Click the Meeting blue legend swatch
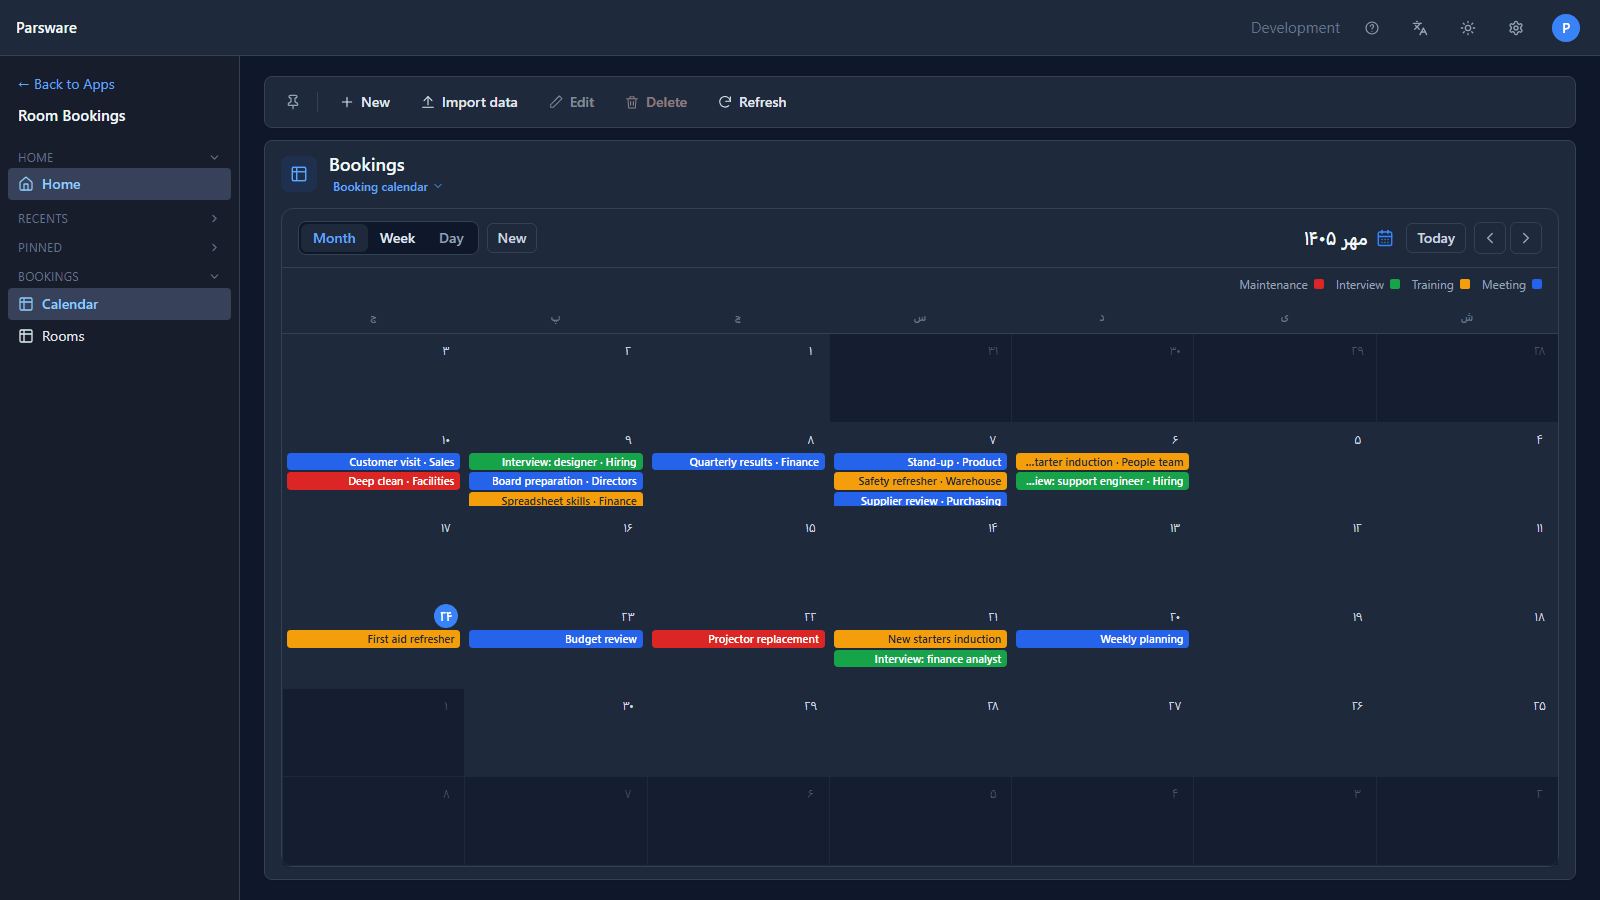This screenshot has height=900, width=1600. [1537, 284]
